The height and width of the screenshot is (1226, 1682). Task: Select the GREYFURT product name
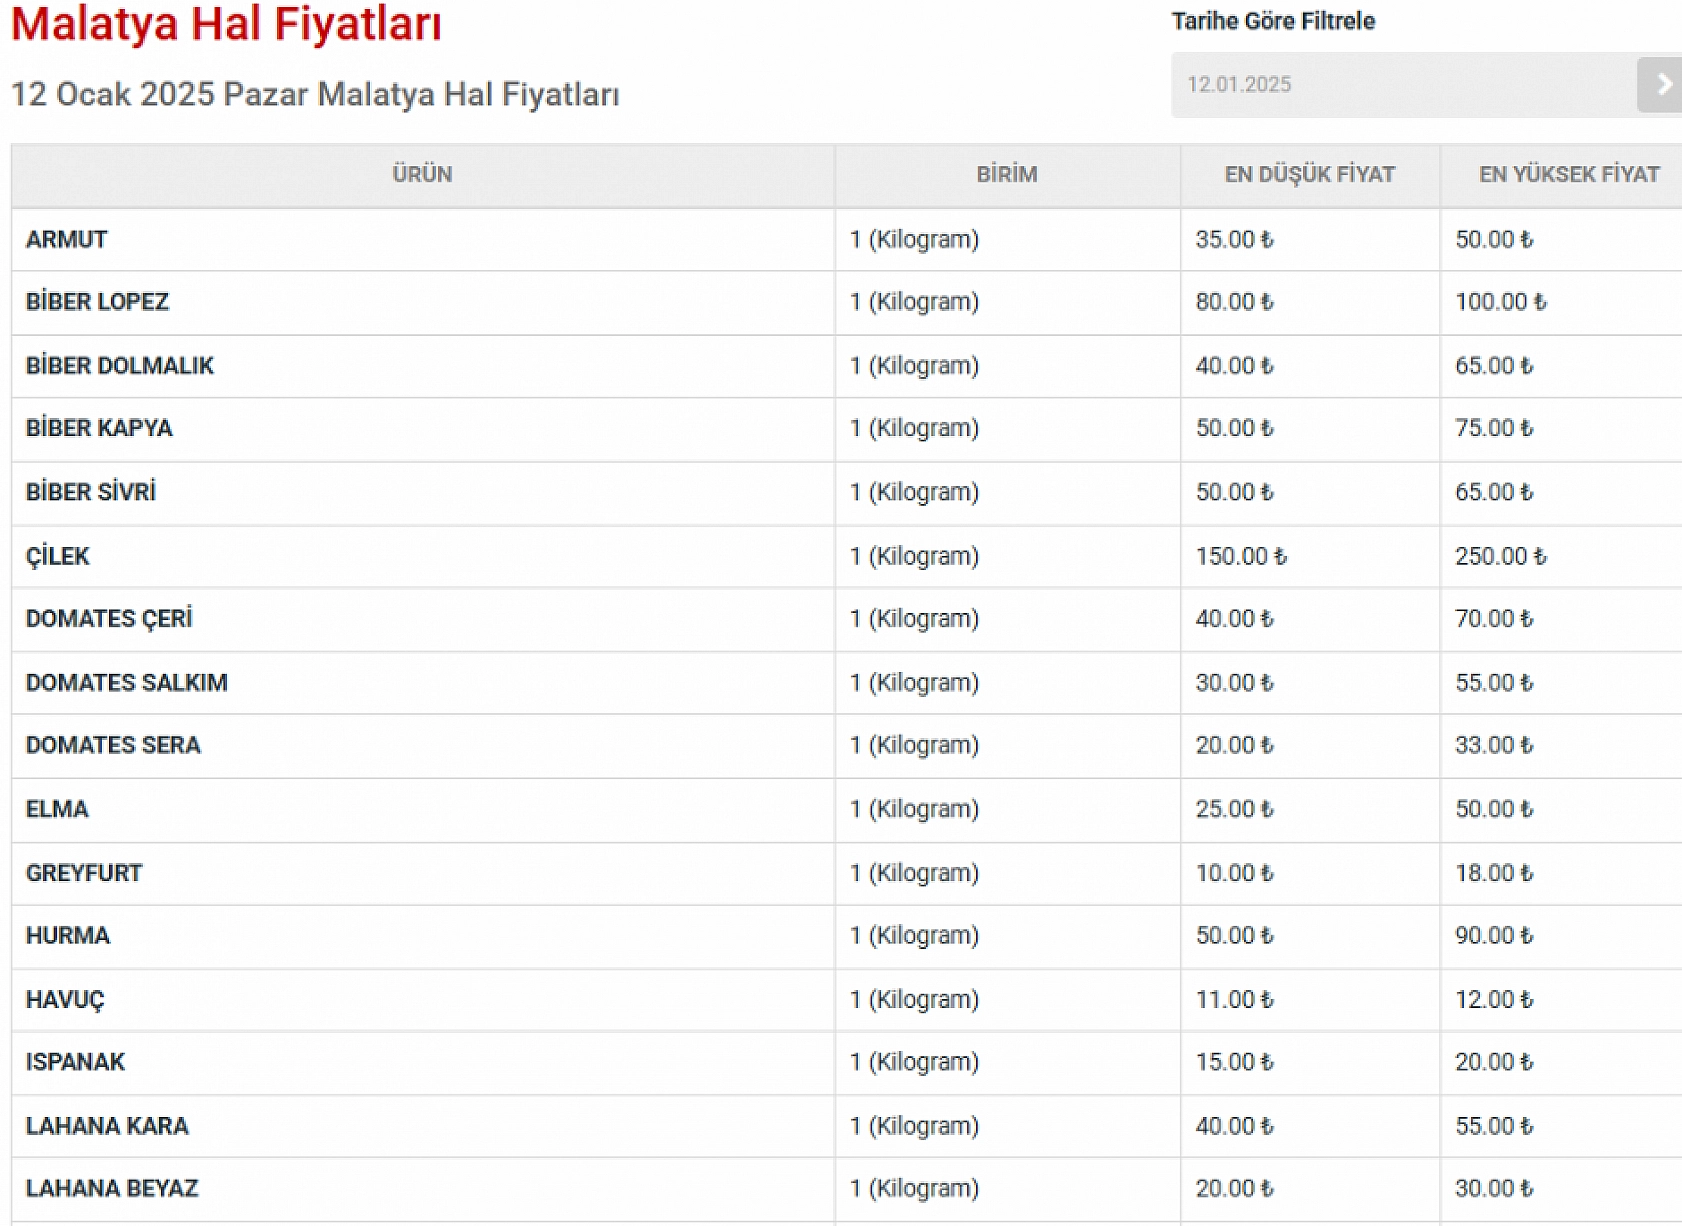[84, 873]
